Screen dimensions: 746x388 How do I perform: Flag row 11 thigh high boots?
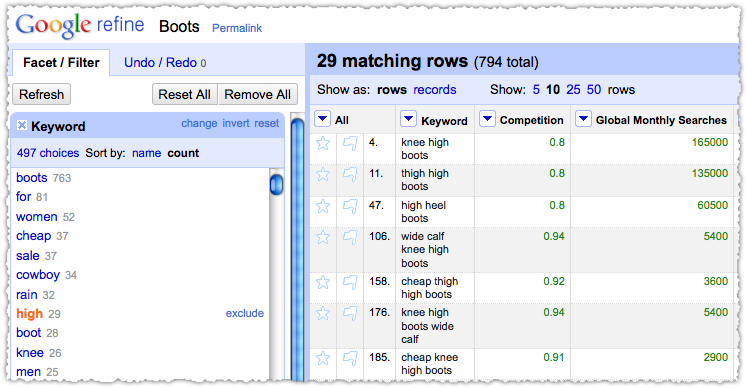tap(350, 175)
